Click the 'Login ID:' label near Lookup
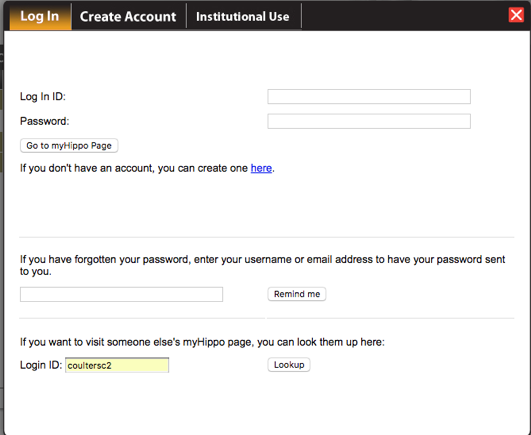 click(x=41, y=365)
